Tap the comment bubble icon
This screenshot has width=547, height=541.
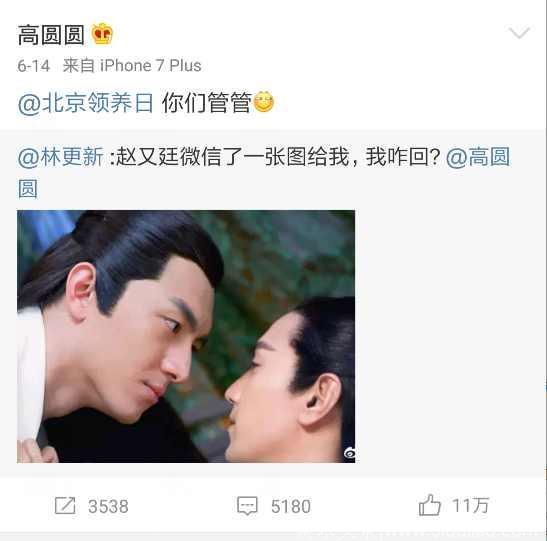pos(247,506)
